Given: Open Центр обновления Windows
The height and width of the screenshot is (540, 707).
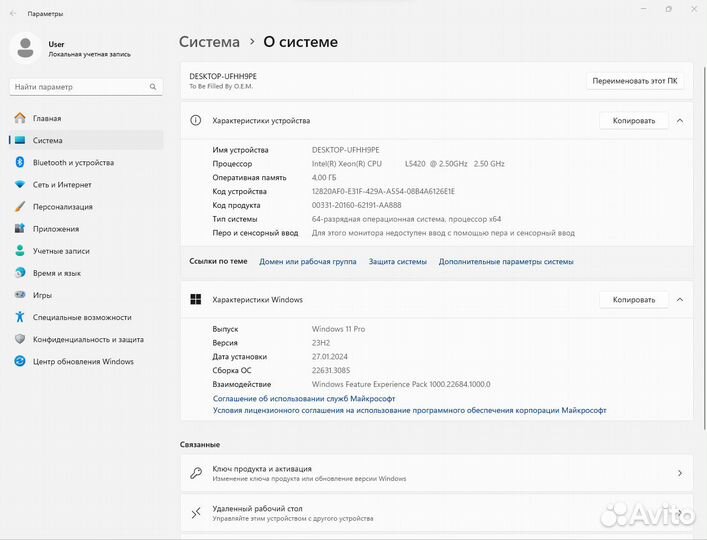Looking at the screenshot, I should tap(86, 361).
